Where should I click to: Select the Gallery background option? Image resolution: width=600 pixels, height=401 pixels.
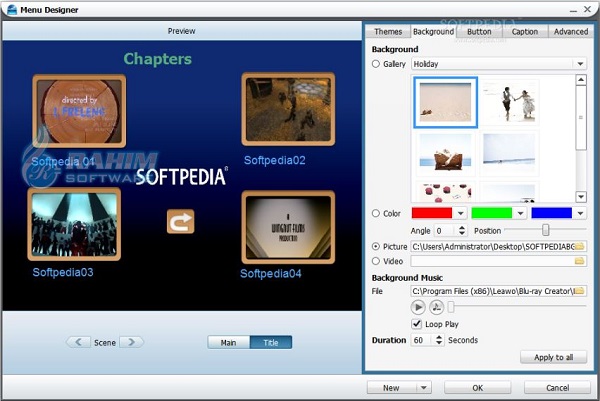click(x=376, y=64)
